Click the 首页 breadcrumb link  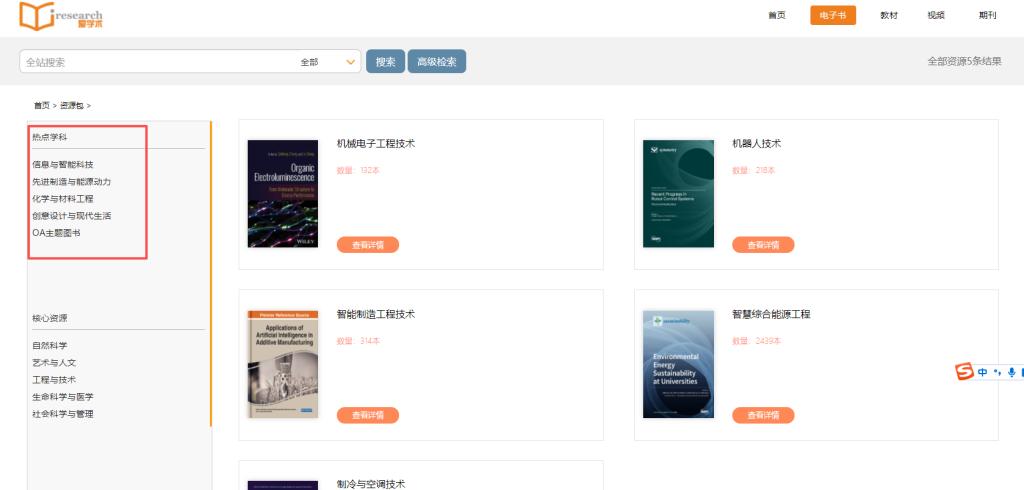click(41, 105)
